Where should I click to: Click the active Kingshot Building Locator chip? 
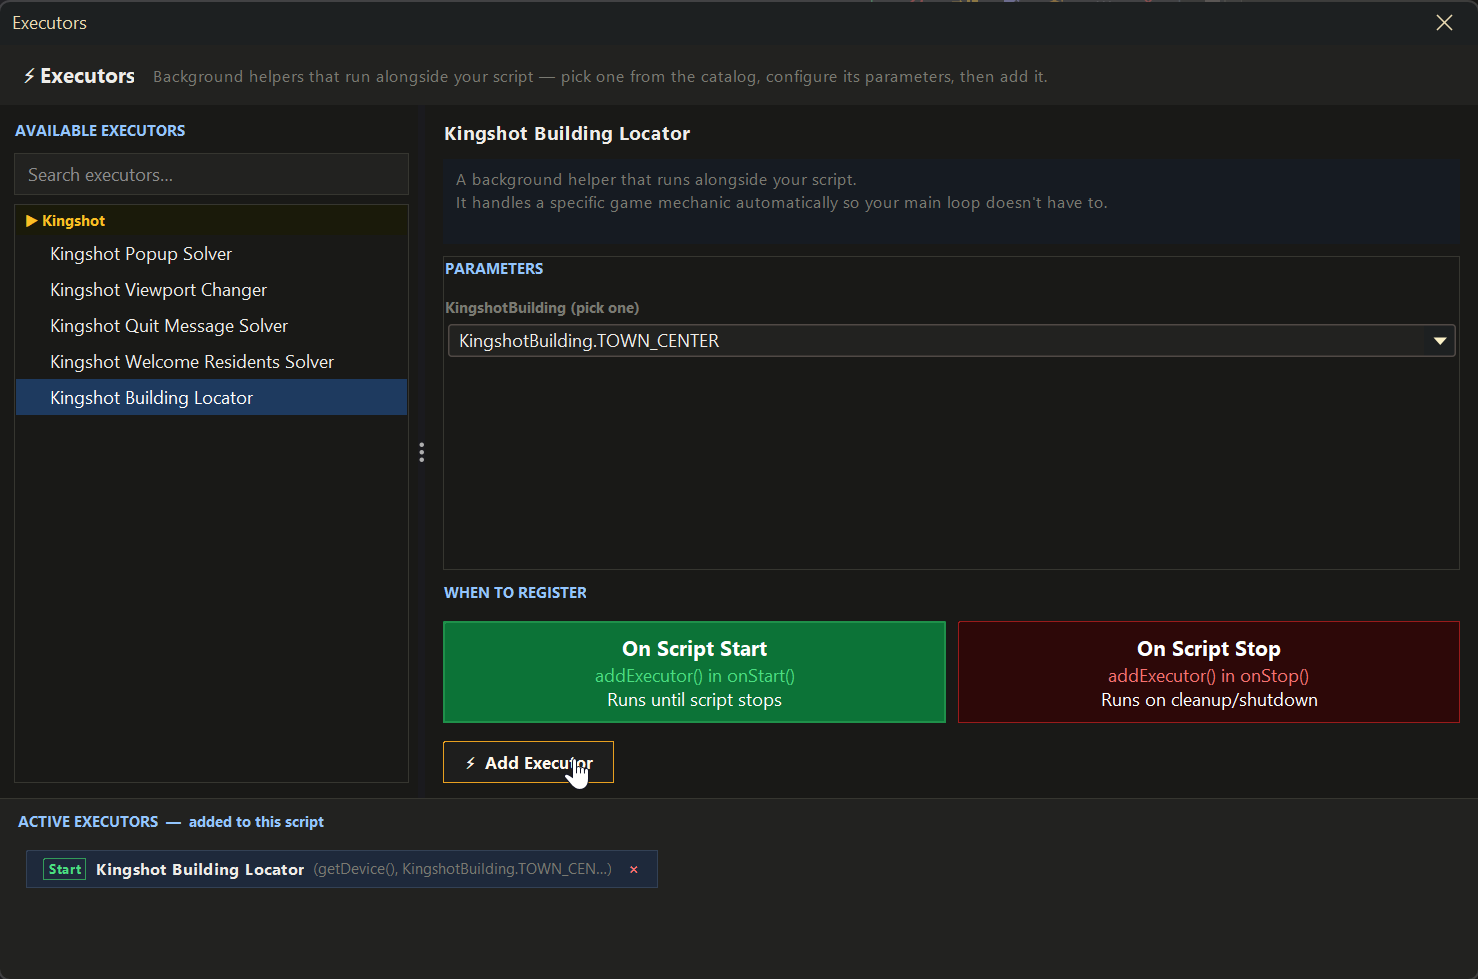[x=342, y=869]
